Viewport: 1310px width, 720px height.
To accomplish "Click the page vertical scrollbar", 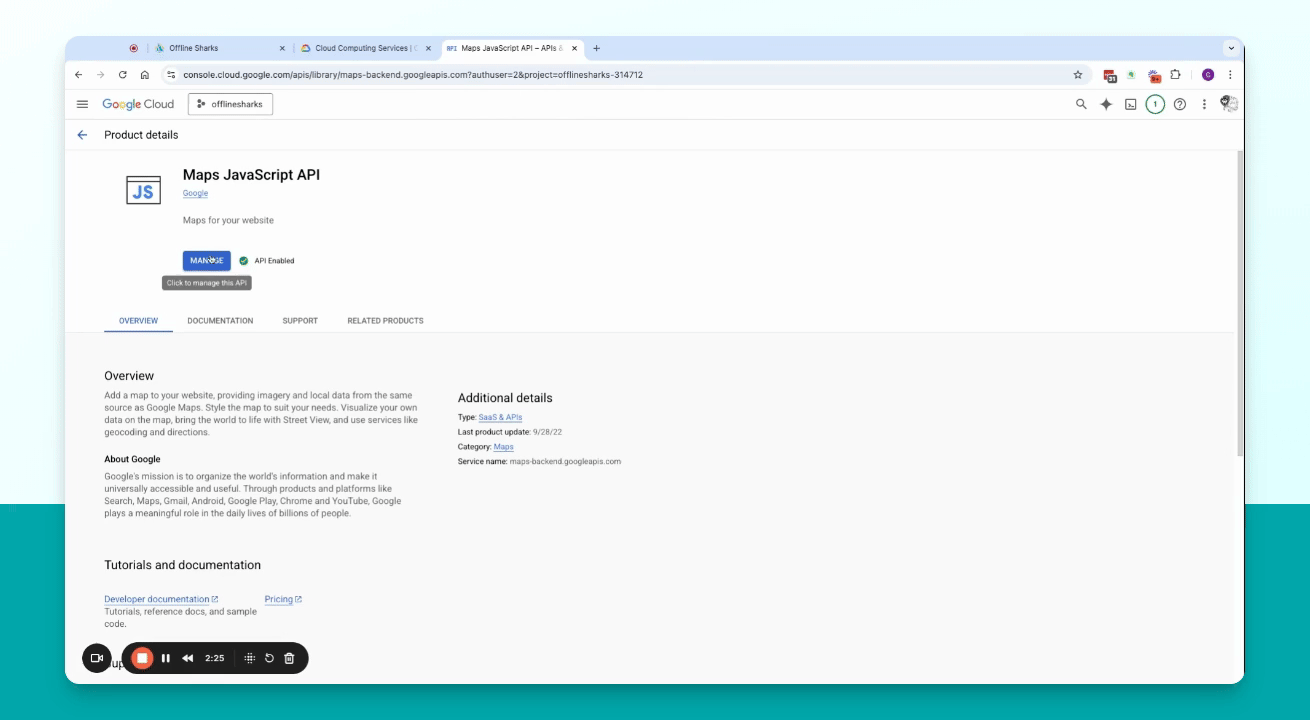I will click(x=1241, y=303).
